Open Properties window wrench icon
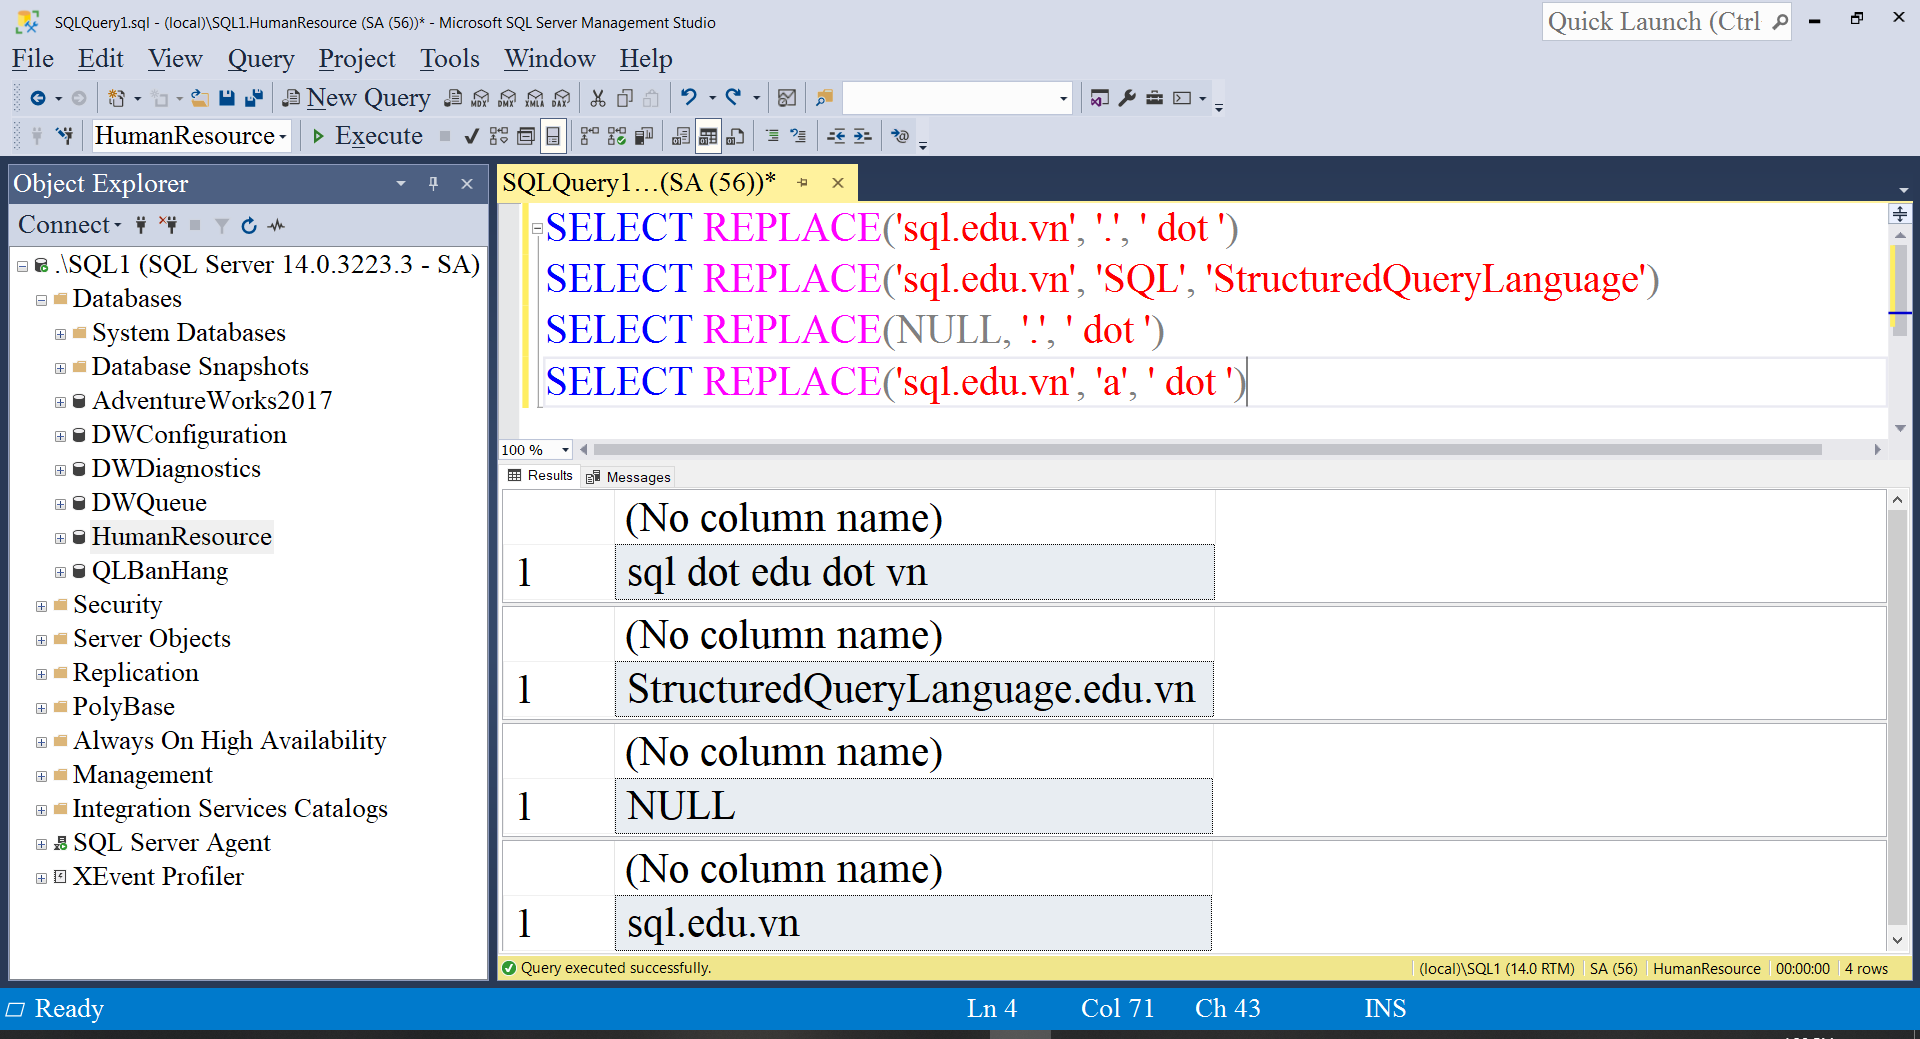1920x1039 pixels. point(1127,98)
